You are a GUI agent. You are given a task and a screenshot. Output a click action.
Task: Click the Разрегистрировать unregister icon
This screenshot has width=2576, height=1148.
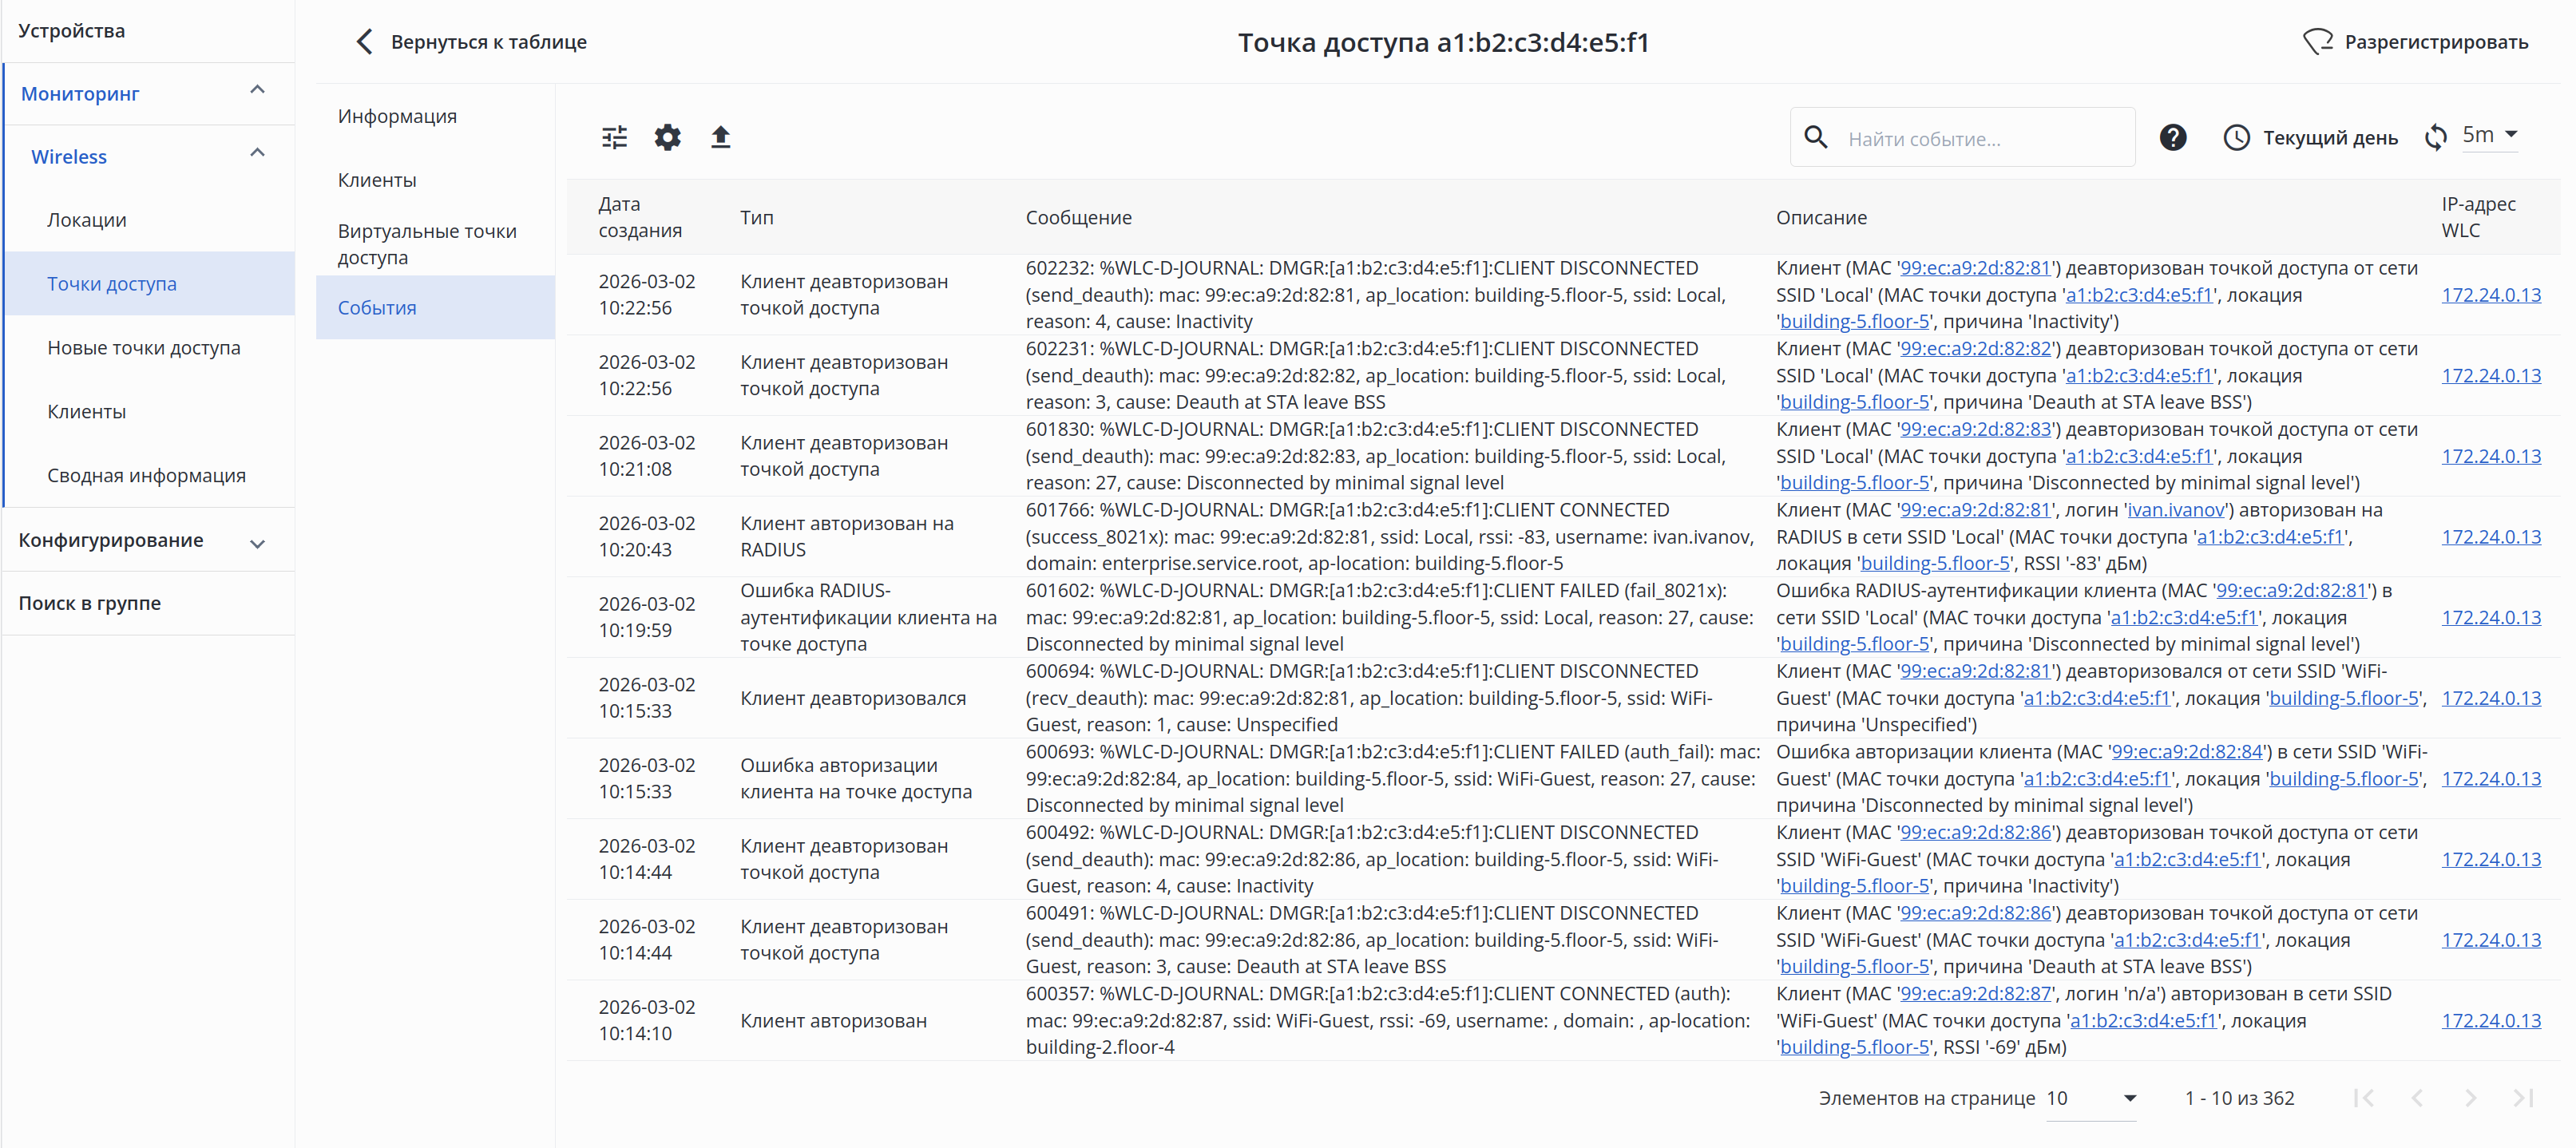click(2317, 42)
